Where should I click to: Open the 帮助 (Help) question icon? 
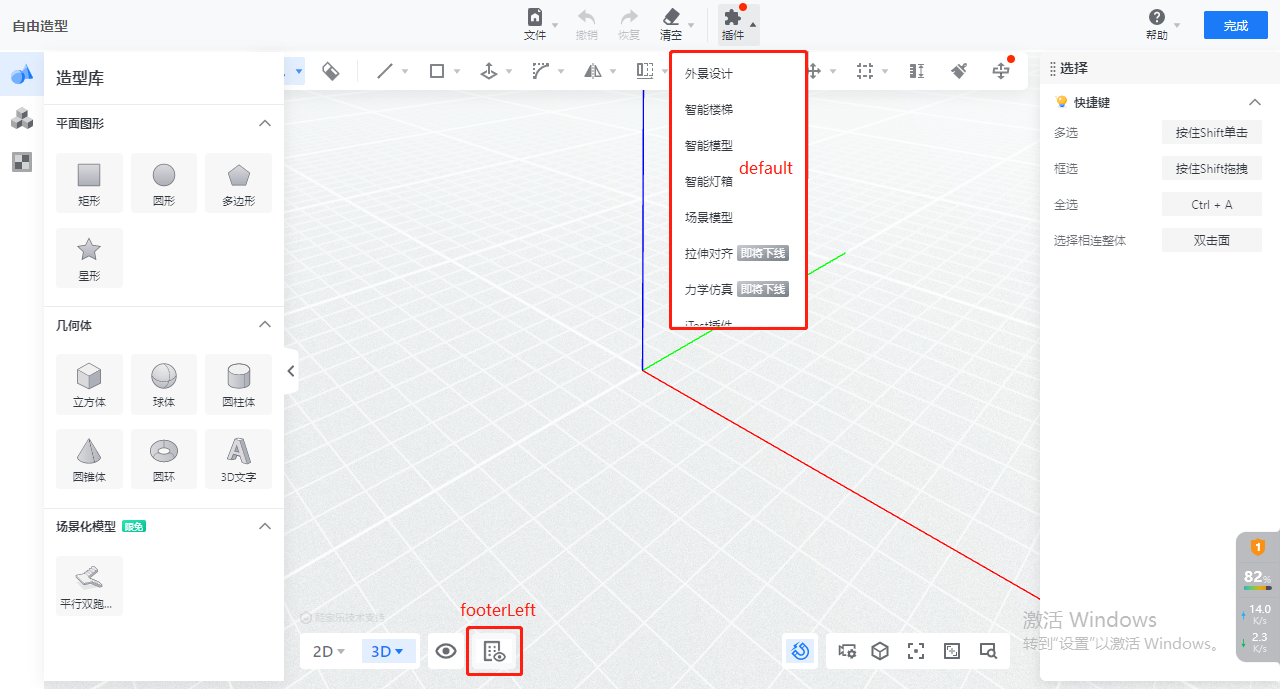[1157, 17]
